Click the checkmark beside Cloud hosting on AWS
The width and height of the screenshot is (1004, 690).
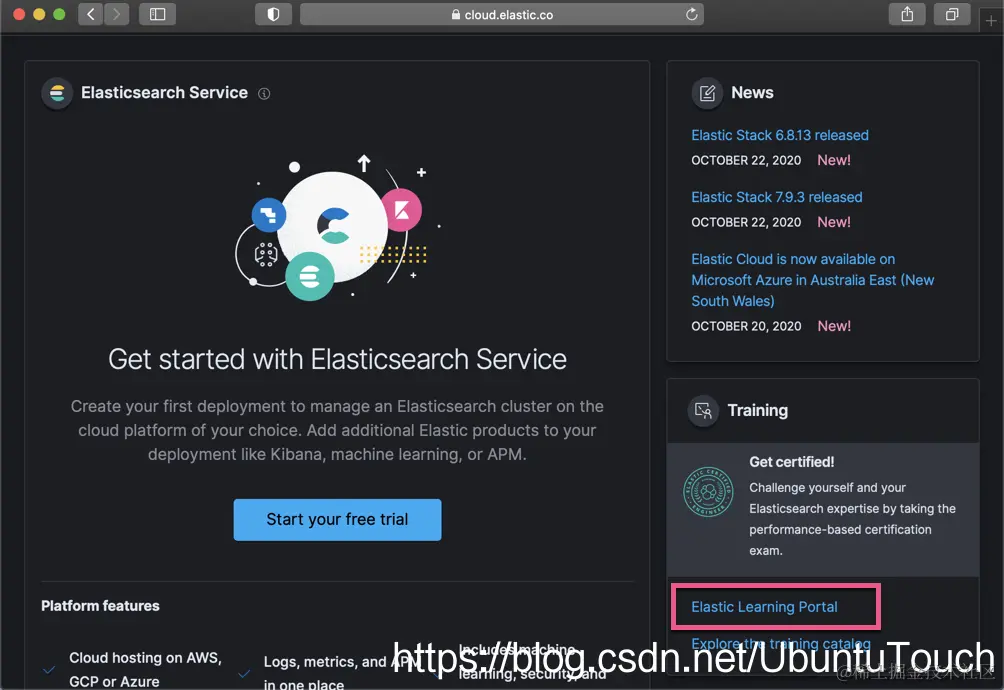(x=49, y=670)
